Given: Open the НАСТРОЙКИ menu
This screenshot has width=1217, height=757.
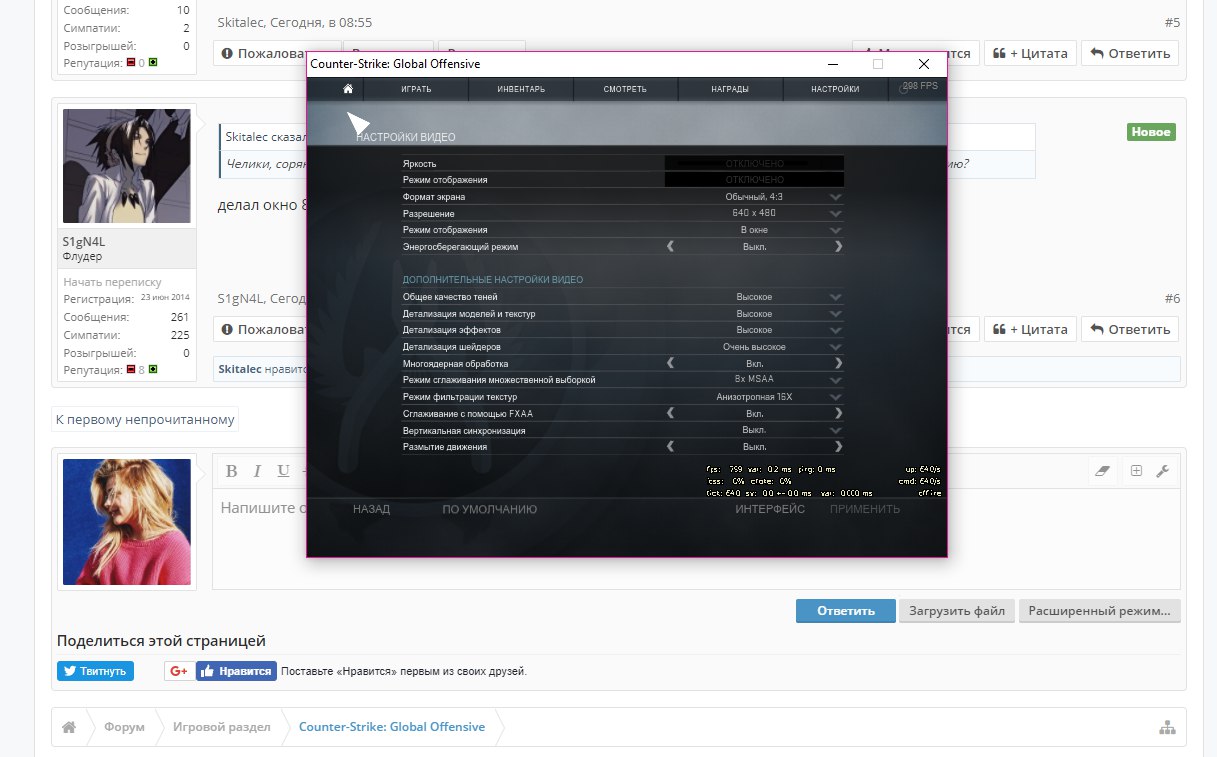Looking at the screenshot, I should tap(835, 89).
